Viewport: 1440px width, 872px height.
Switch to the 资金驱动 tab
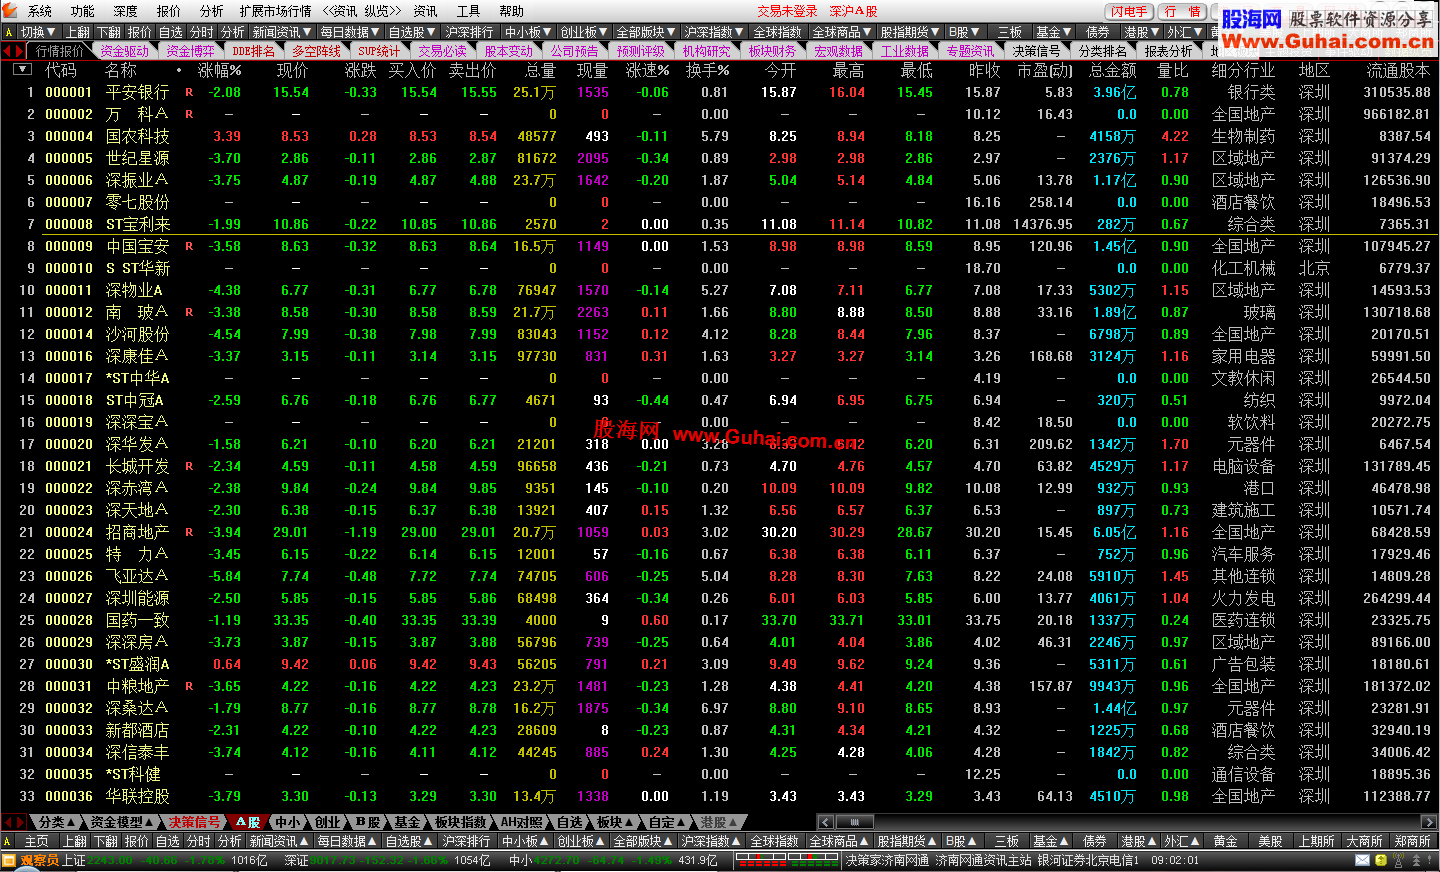pos(124,51)
